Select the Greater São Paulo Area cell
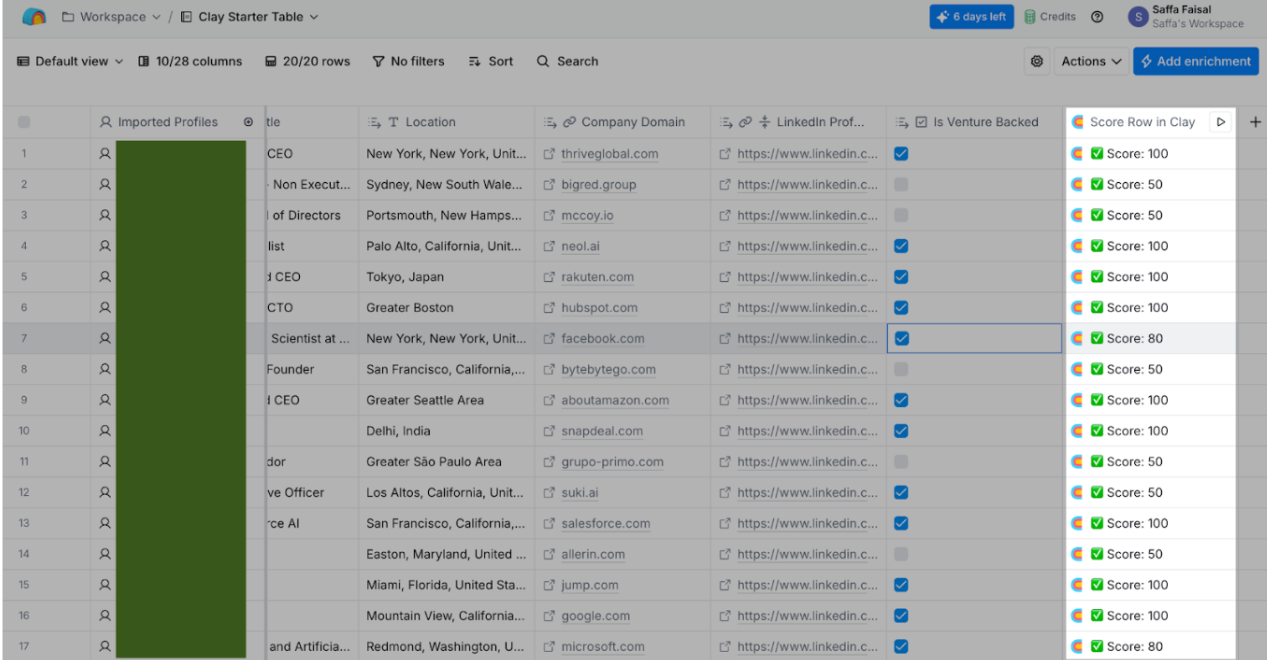 tap(447, 462)
